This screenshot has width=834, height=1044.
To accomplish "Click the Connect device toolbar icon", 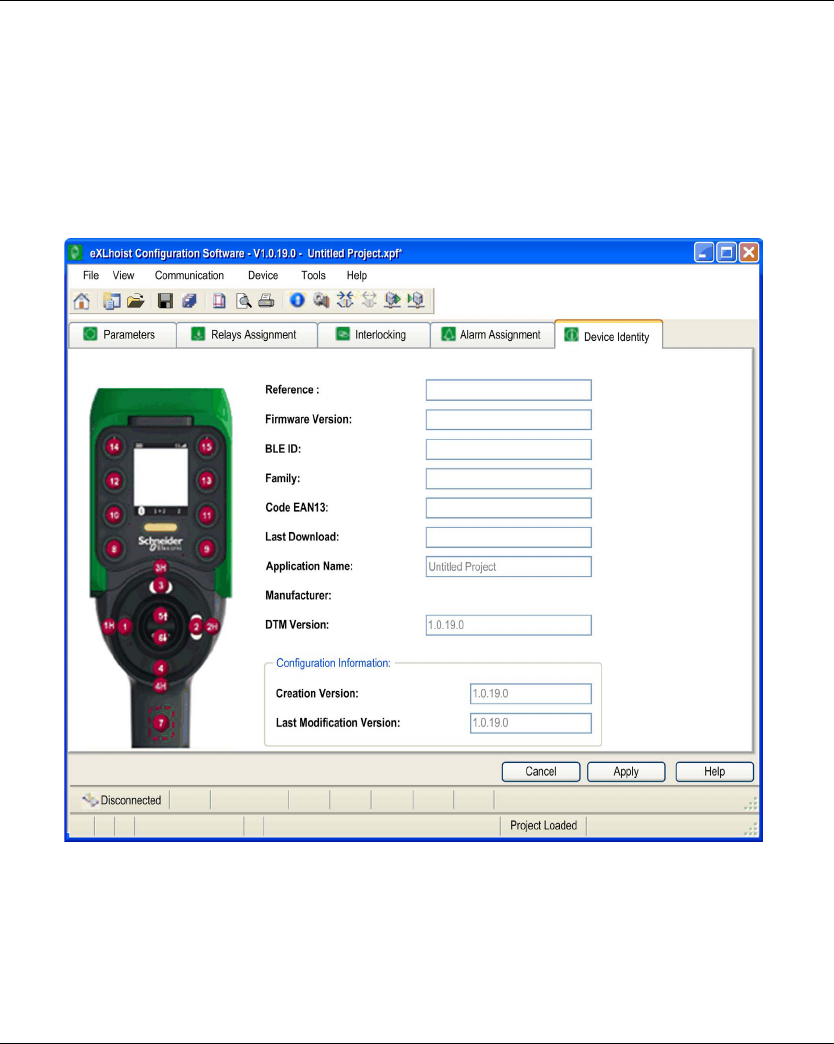I will point(345,300).
